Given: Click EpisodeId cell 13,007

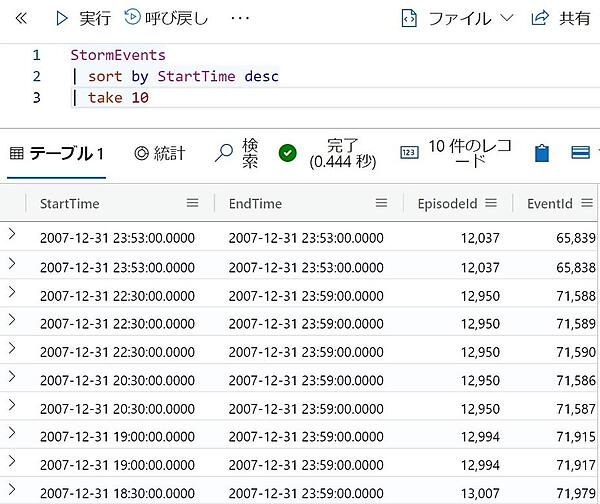Looking at the screenshot, I should 480,493.
